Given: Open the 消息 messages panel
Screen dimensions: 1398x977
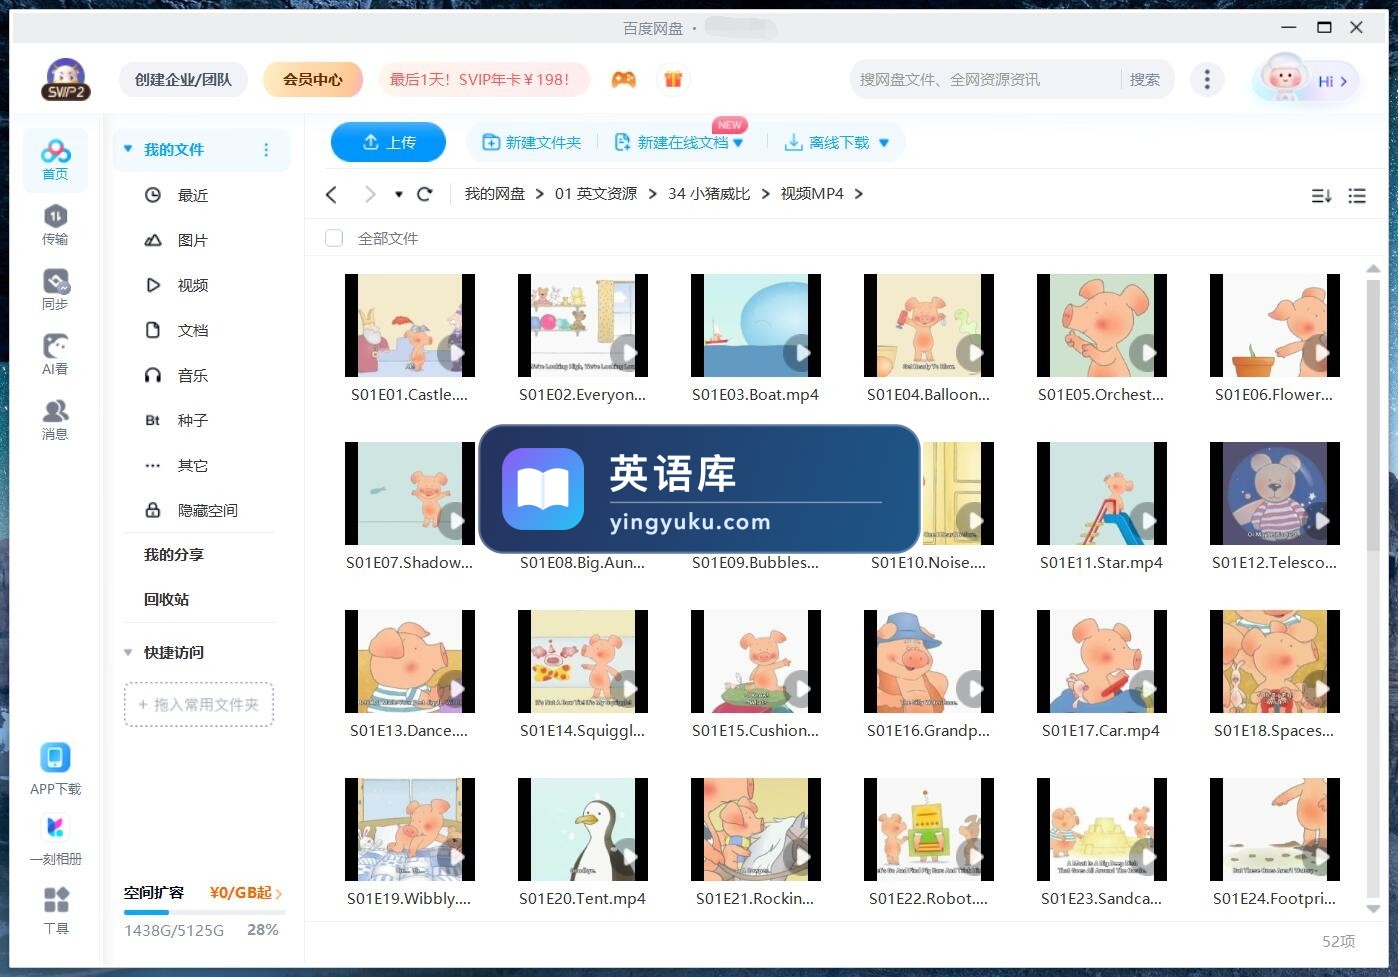Looking at the screenshot, I should (x=55, y=419).
